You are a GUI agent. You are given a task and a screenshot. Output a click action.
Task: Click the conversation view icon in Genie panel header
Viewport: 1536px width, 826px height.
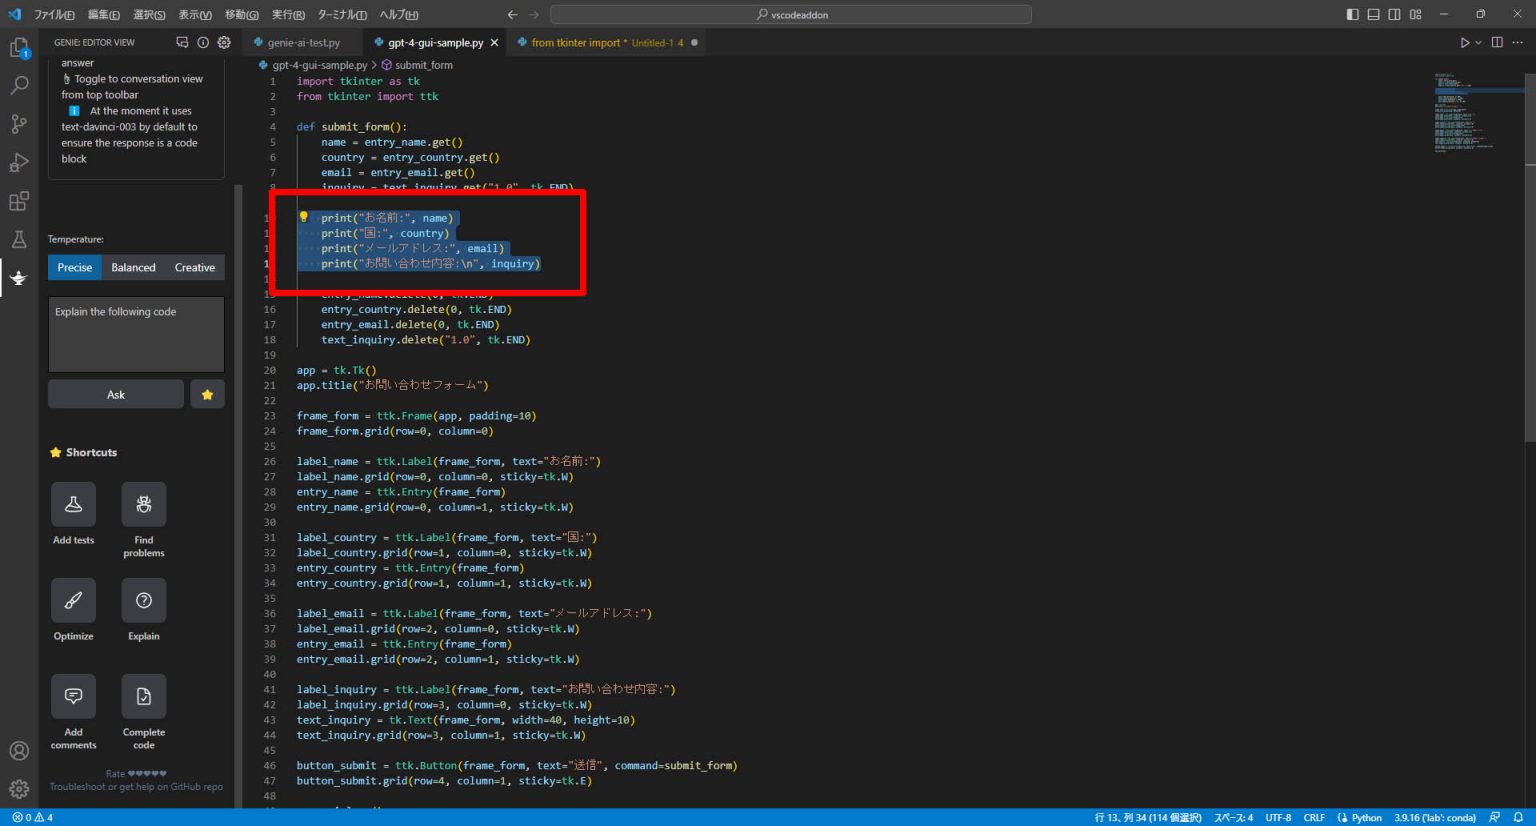[183, 42]
